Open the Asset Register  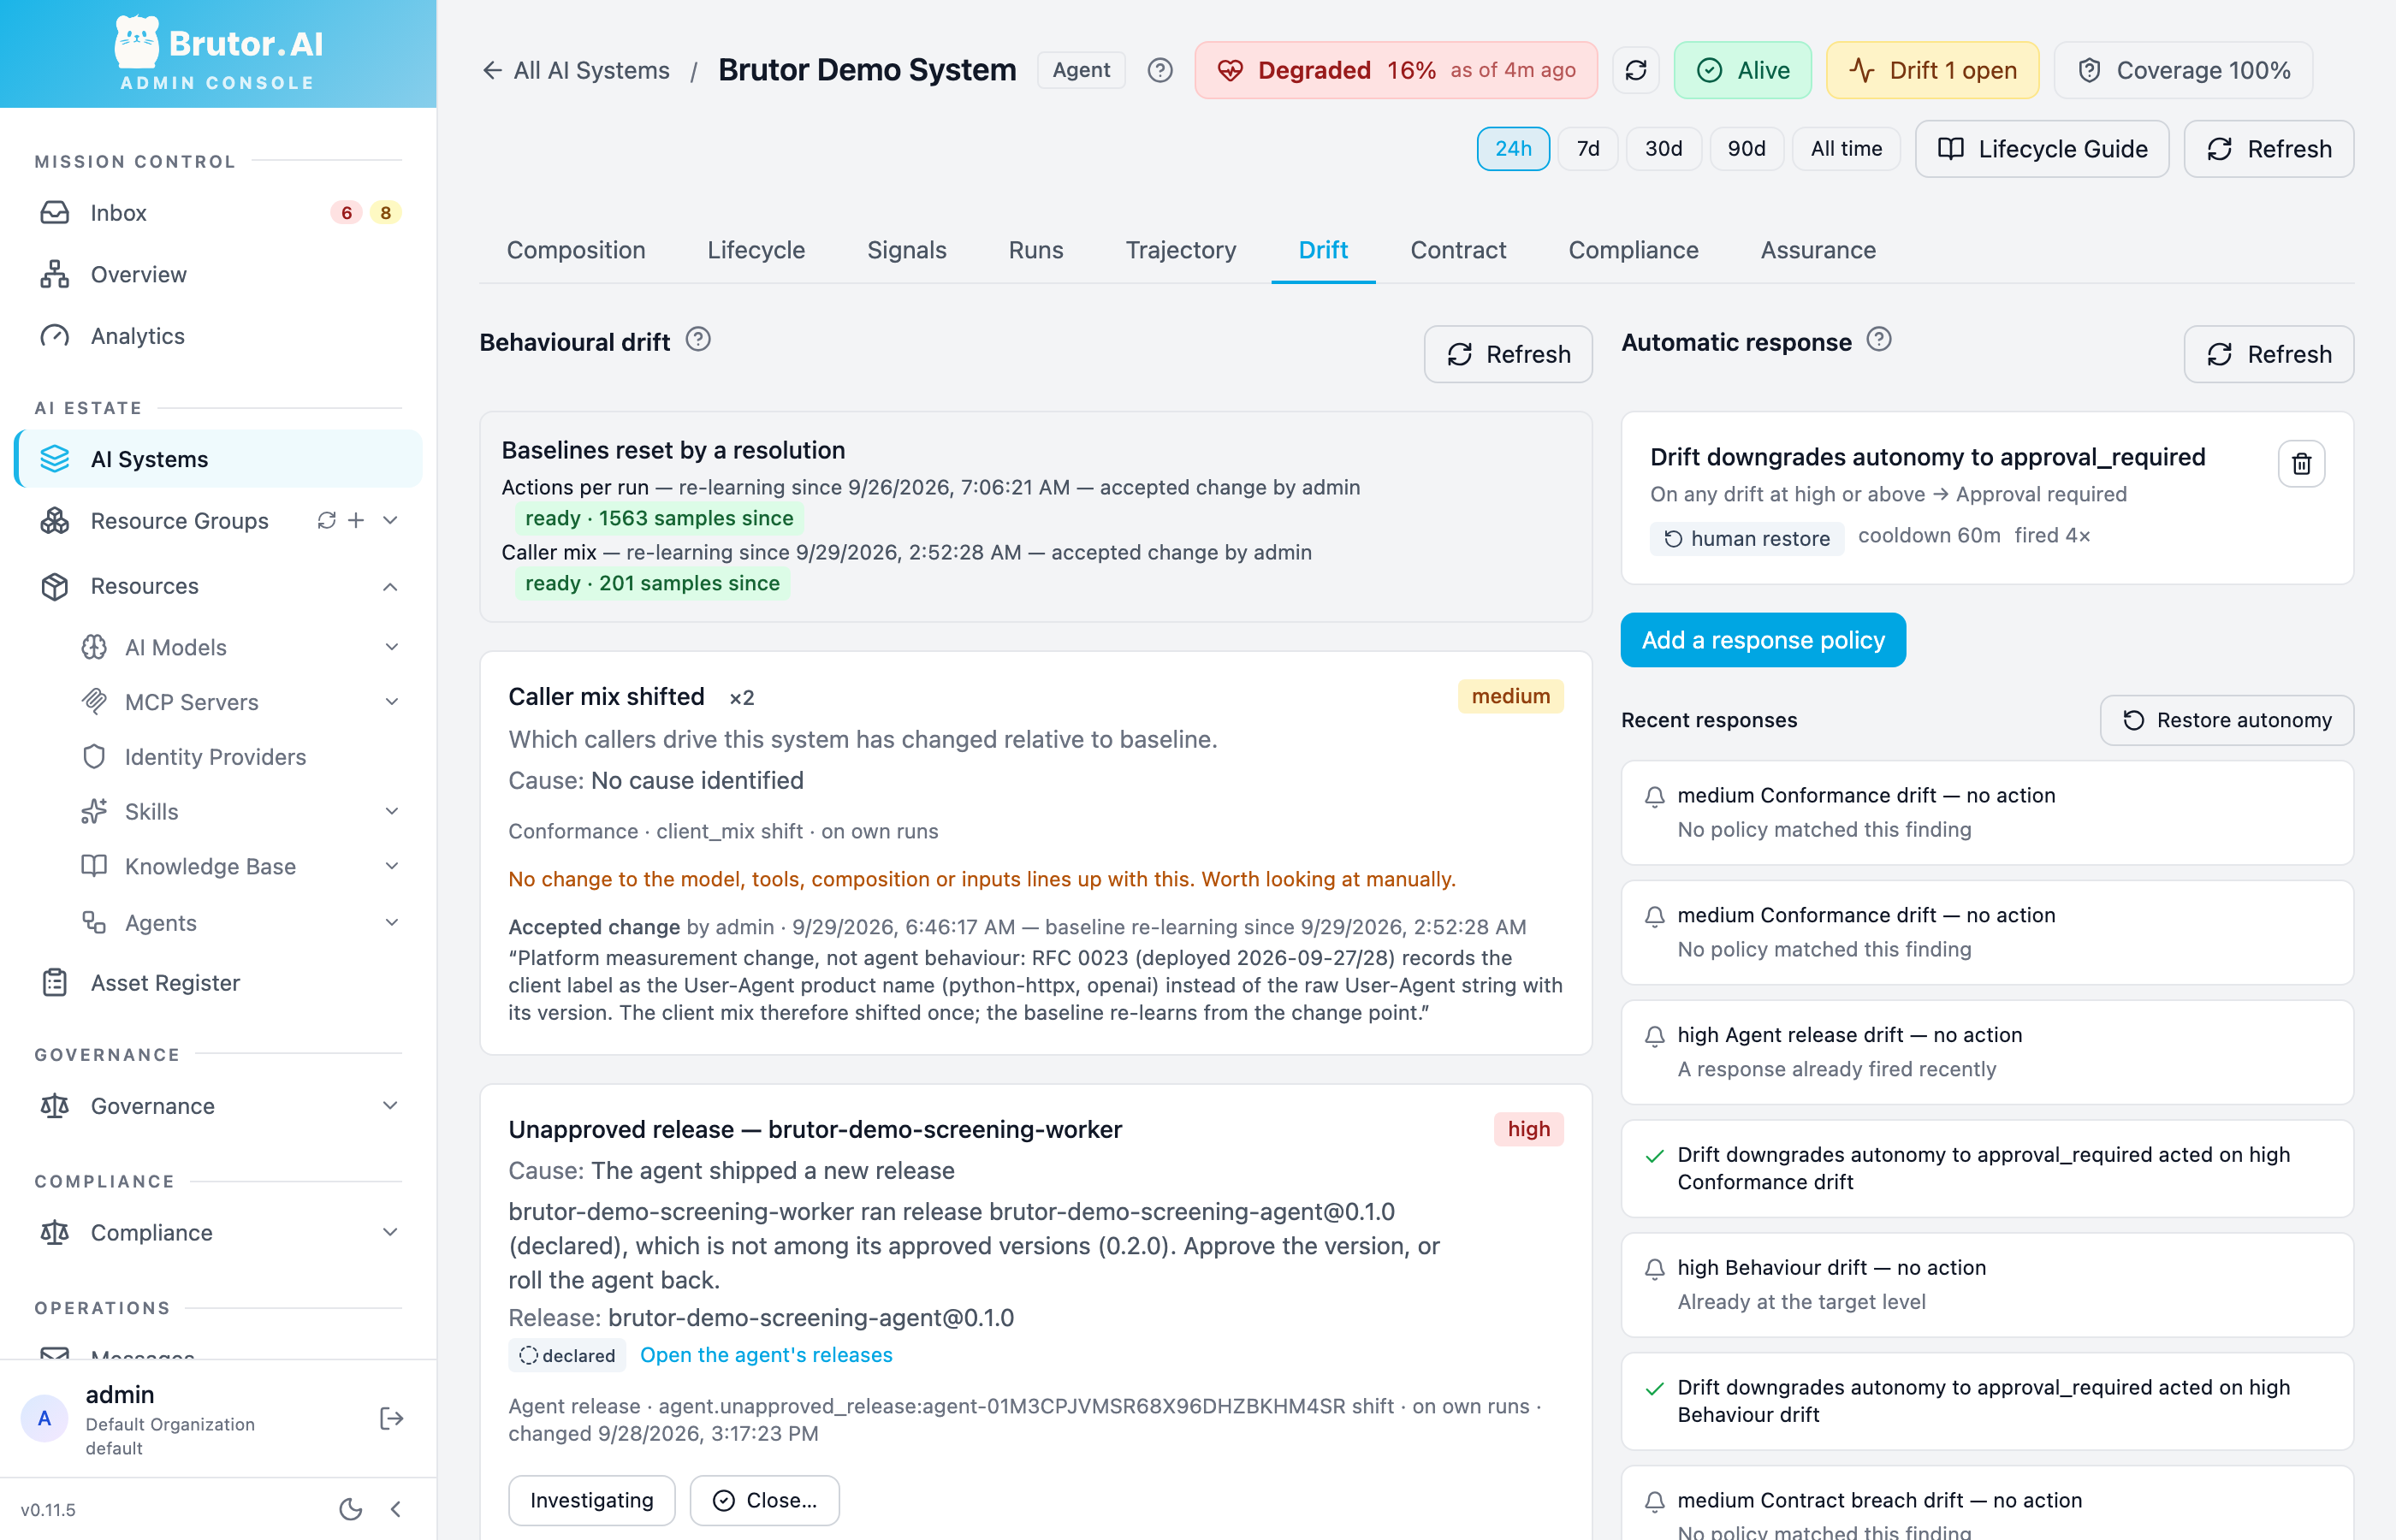[219, 983]
